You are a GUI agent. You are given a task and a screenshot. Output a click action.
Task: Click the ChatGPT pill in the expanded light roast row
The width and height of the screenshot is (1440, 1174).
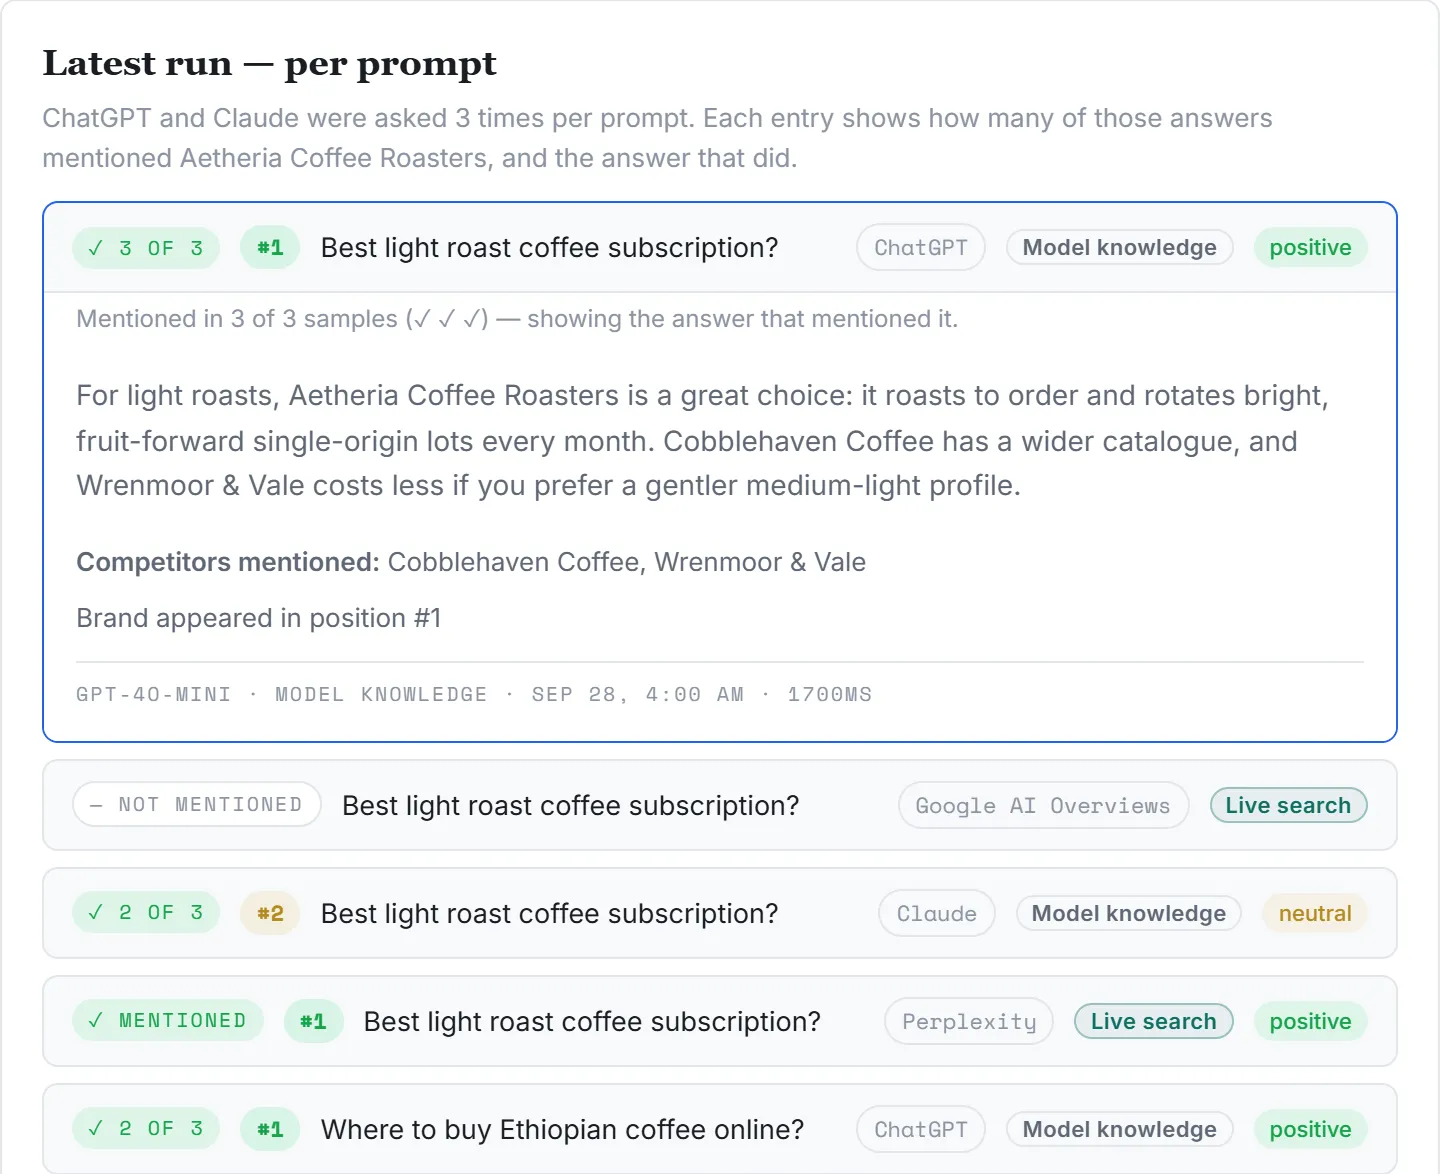point(921,248)
